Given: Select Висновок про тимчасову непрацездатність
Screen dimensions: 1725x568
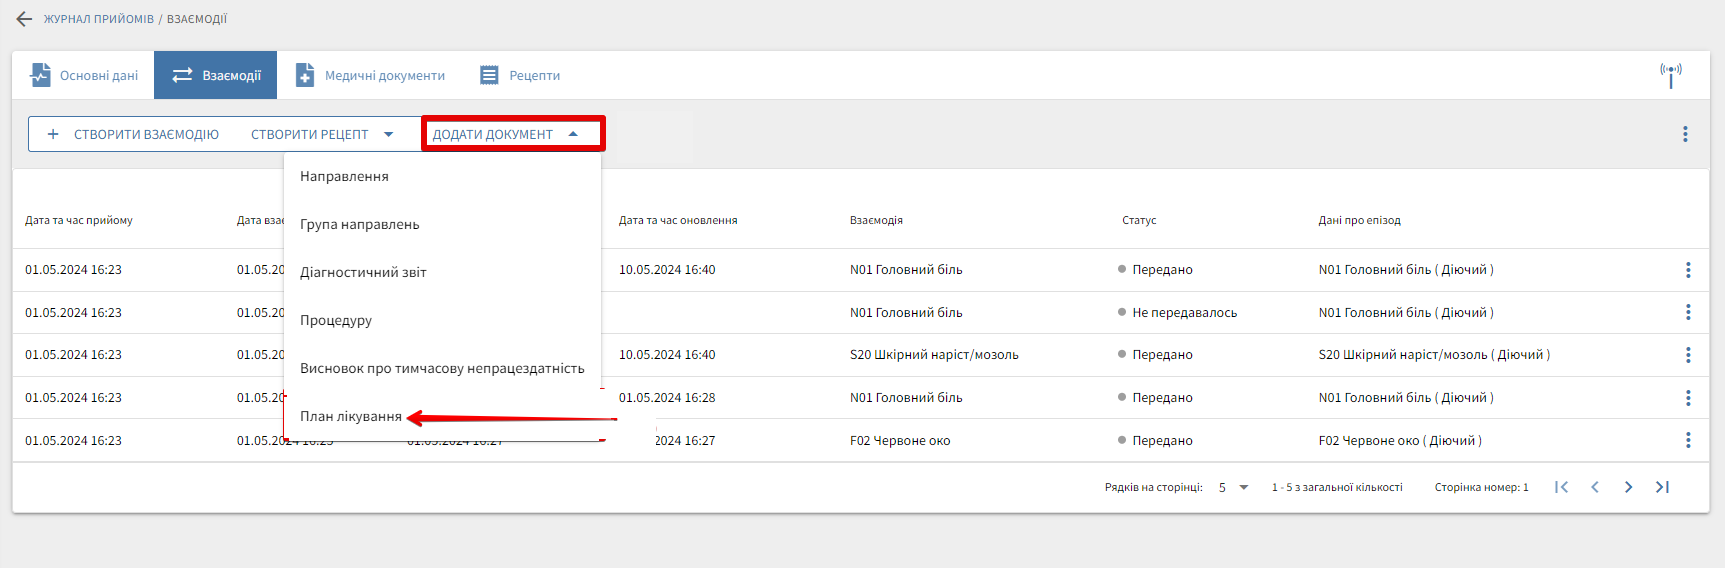Looking at the screenshot, I should tap(442, 368).
